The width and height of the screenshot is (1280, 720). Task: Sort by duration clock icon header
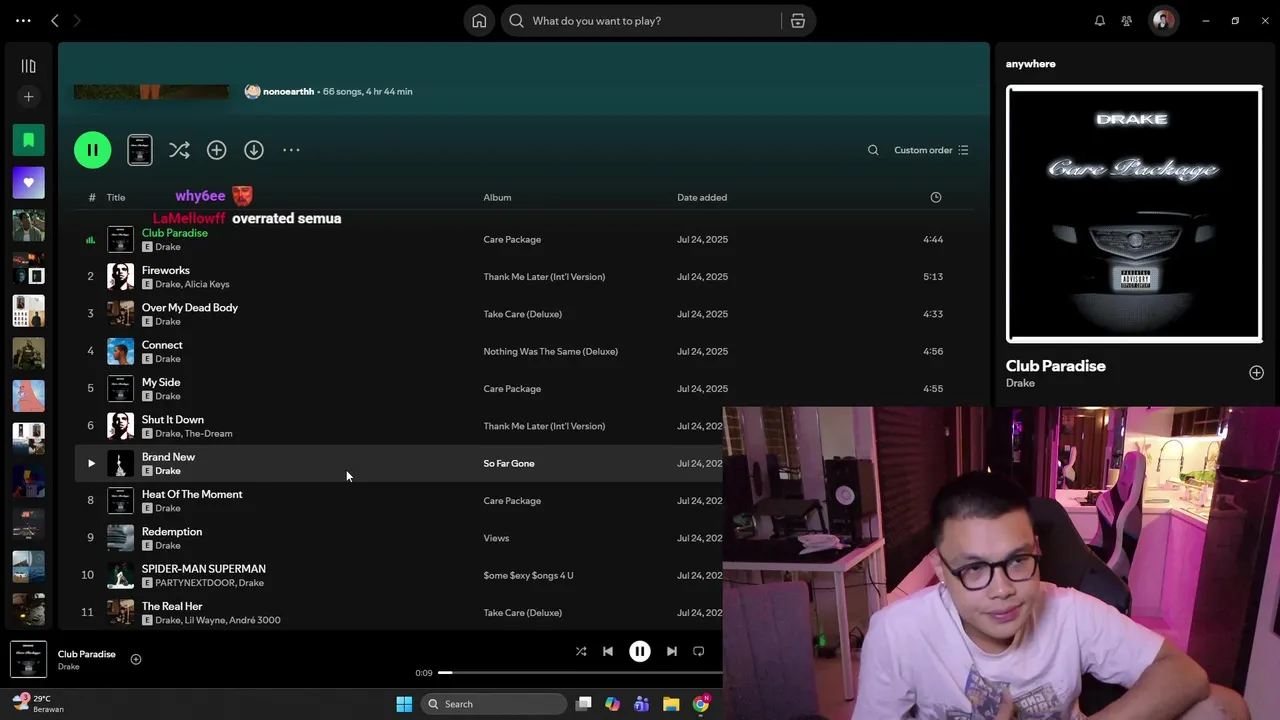936,197
